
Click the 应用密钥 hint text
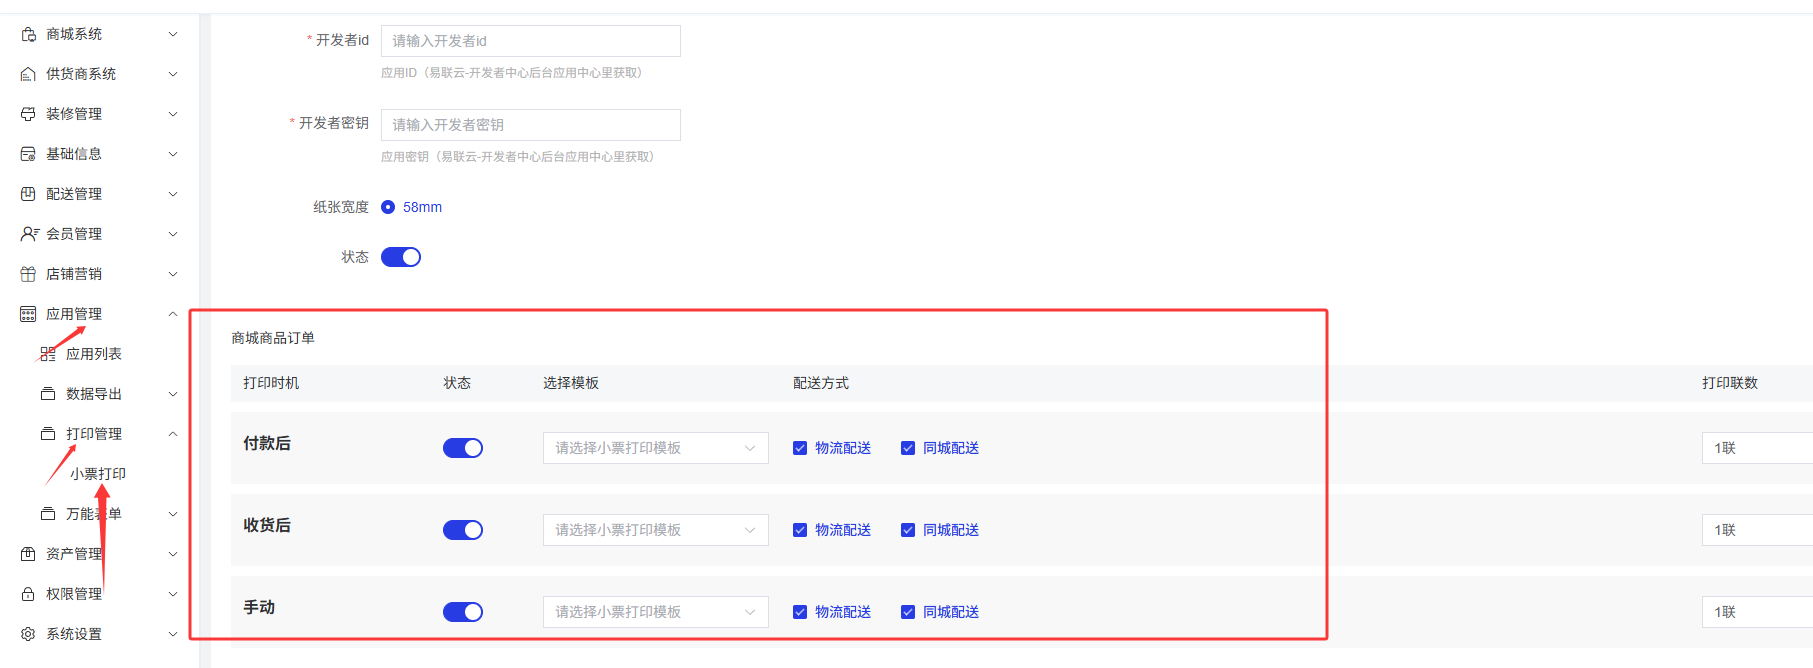coord(518,157)
